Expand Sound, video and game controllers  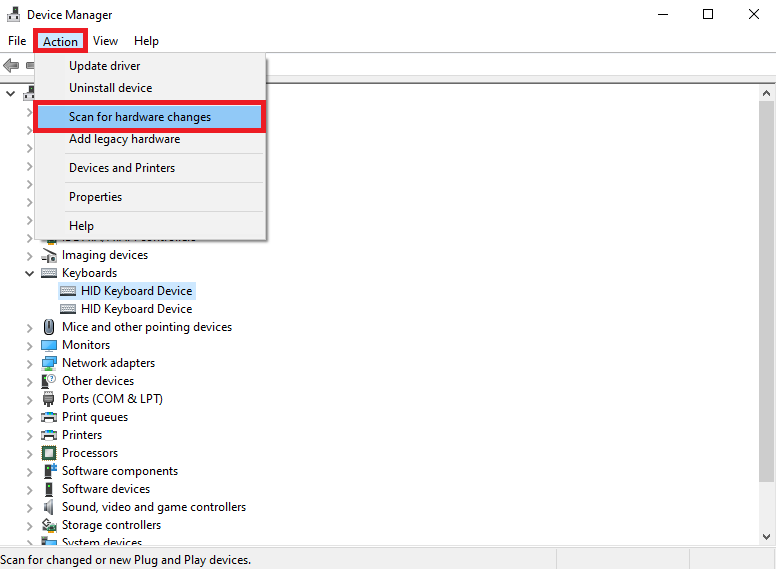tap(30, 508)
